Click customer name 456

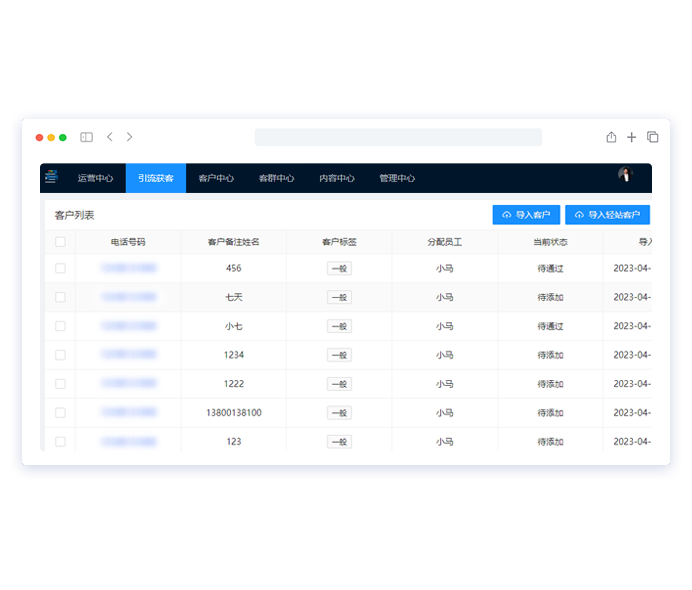tap(233, 268)
